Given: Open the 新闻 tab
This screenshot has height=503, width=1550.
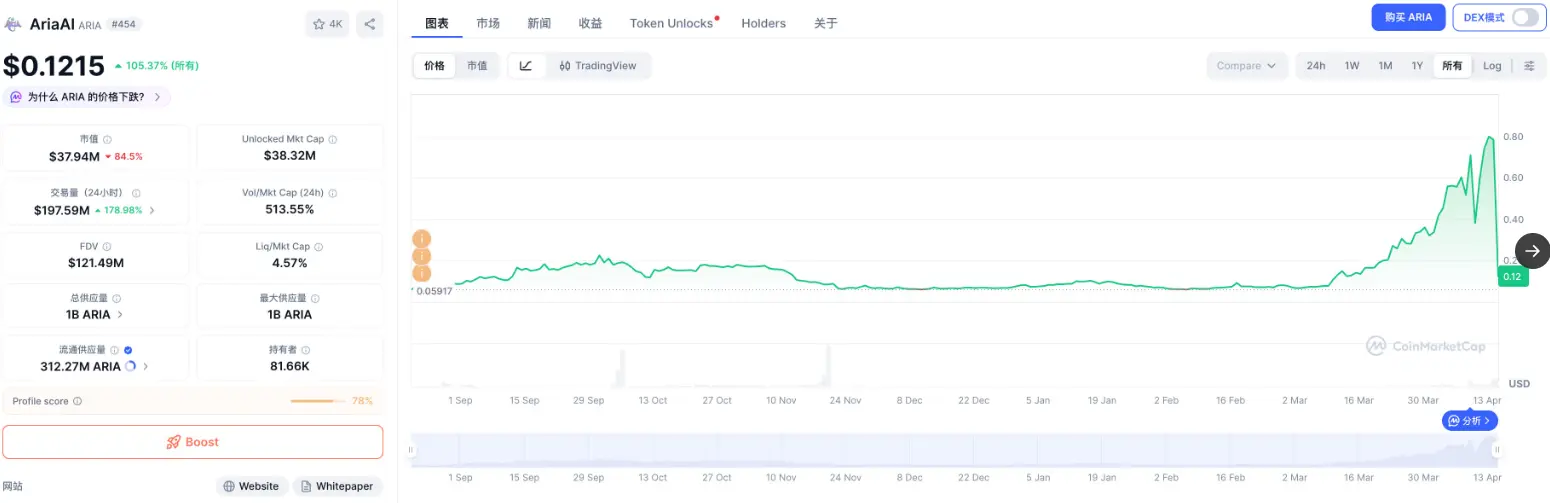Looking at the screenshot, I should point(539,23).
